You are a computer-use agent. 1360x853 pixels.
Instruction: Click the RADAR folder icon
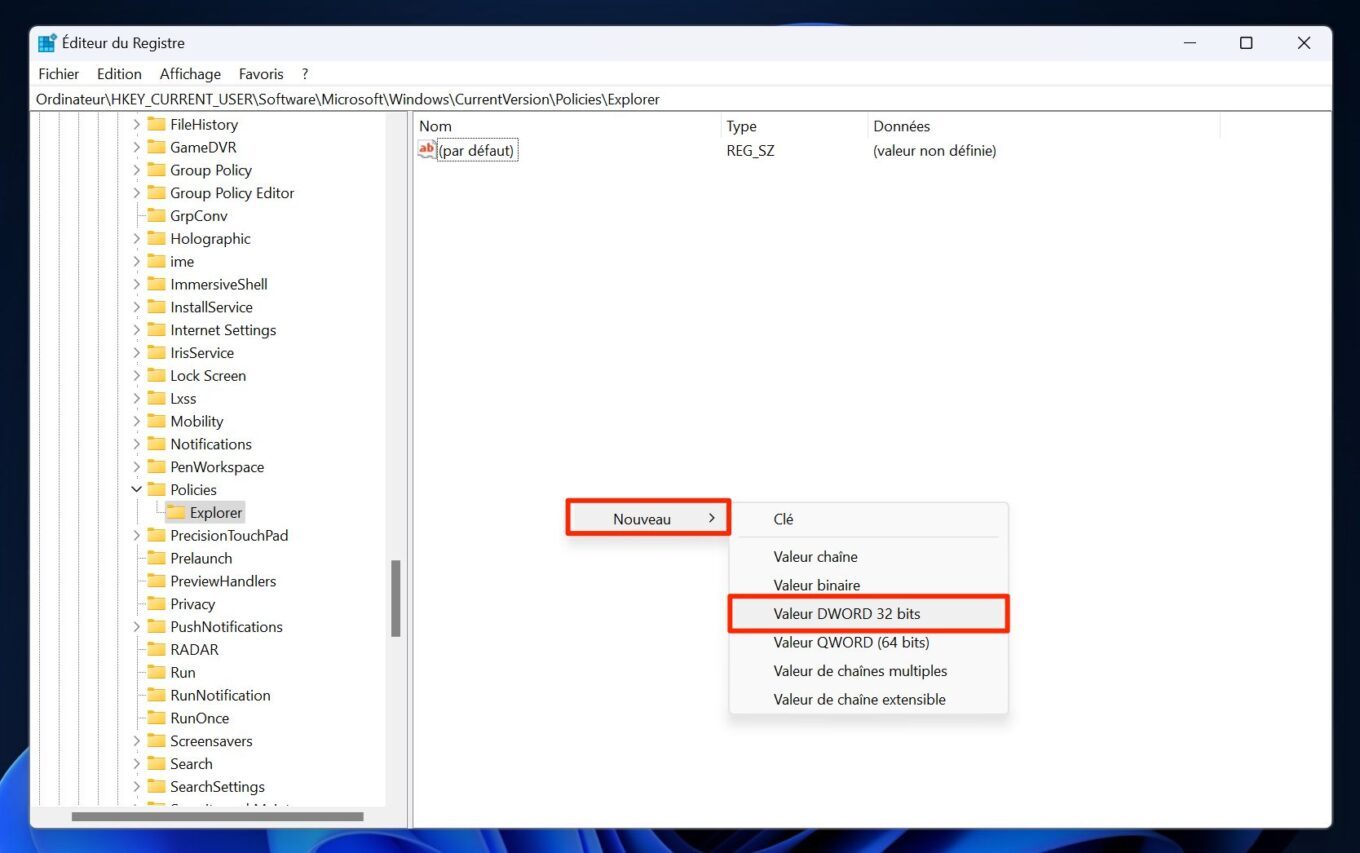156,650
